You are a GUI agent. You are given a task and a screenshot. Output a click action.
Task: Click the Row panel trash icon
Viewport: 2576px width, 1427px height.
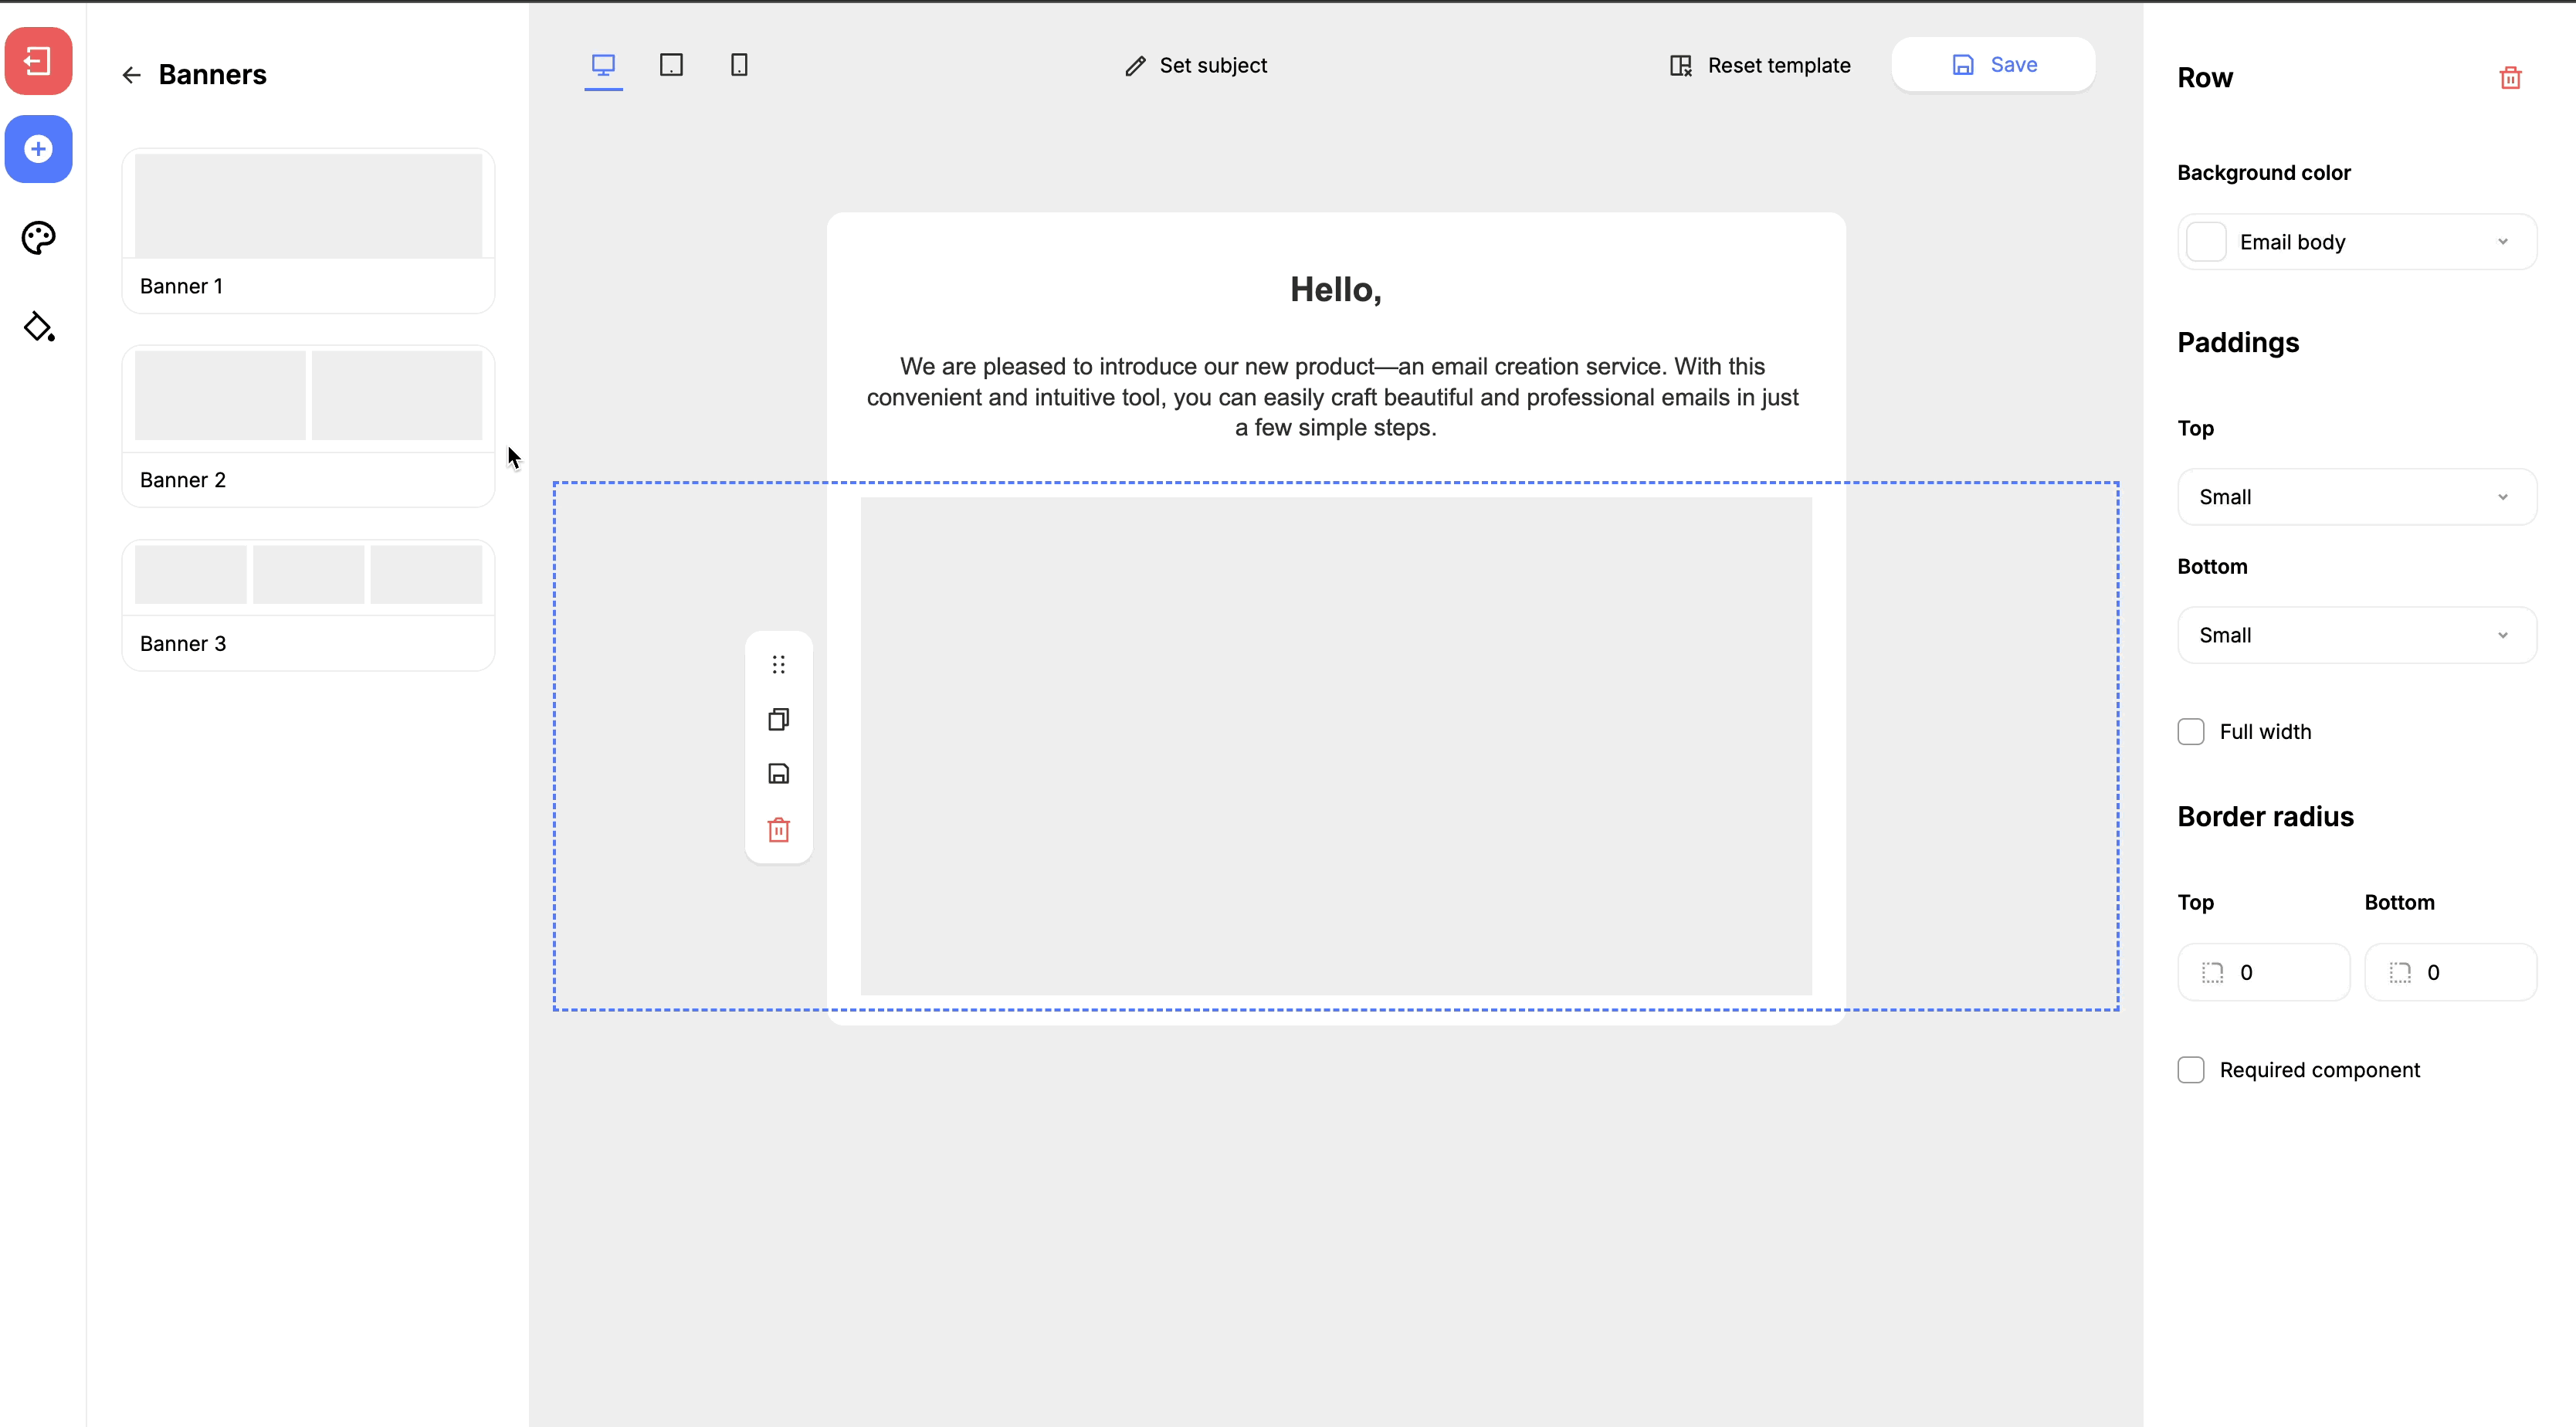coord(2509,78)
